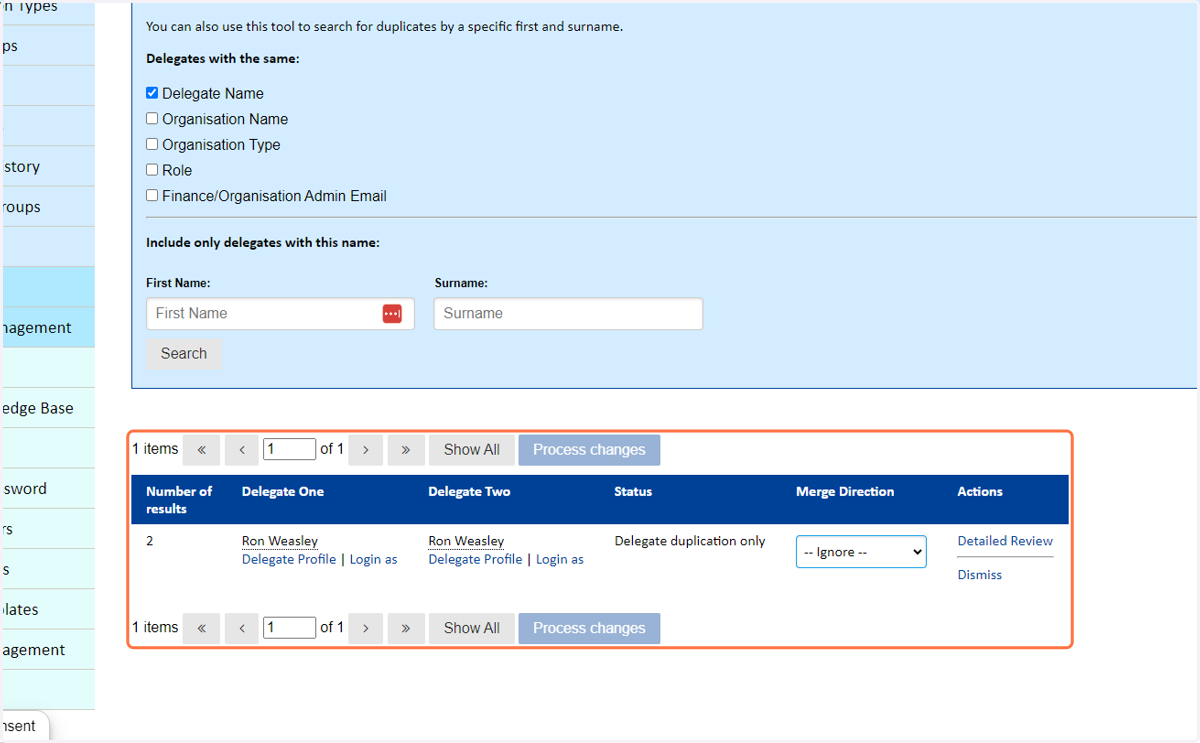Uncheck the Delegate Name checkbox

[x=152, y=93]
